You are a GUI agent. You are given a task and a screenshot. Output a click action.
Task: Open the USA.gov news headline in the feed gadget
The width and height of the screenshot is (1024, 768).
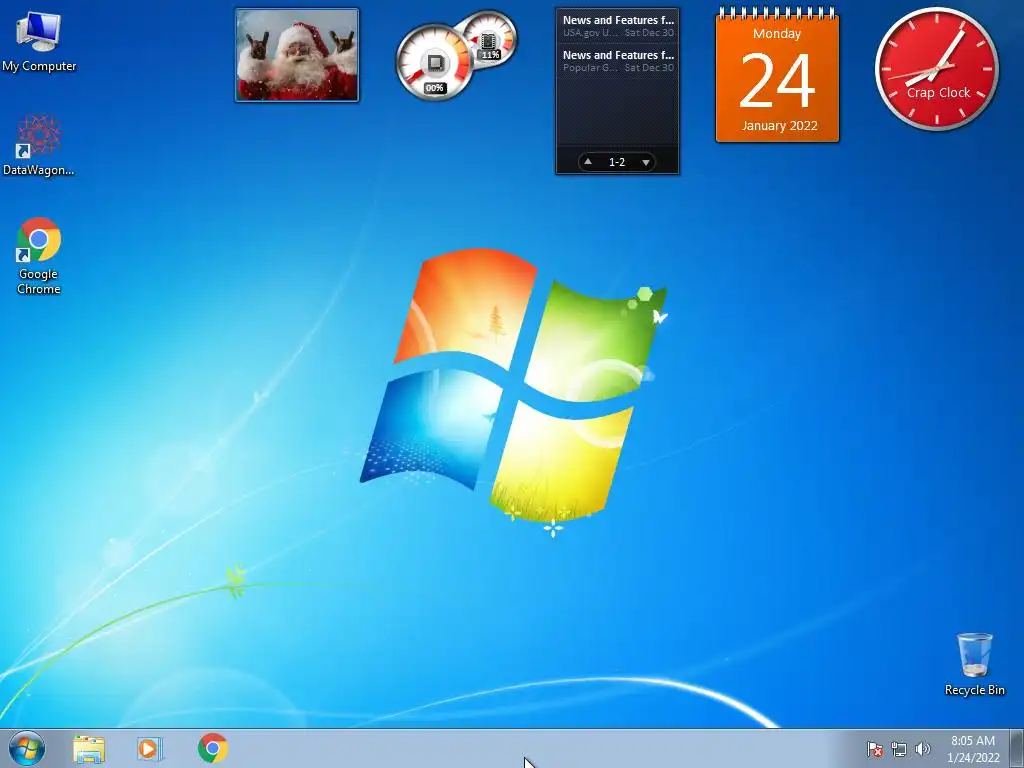(x=618, y=26)
